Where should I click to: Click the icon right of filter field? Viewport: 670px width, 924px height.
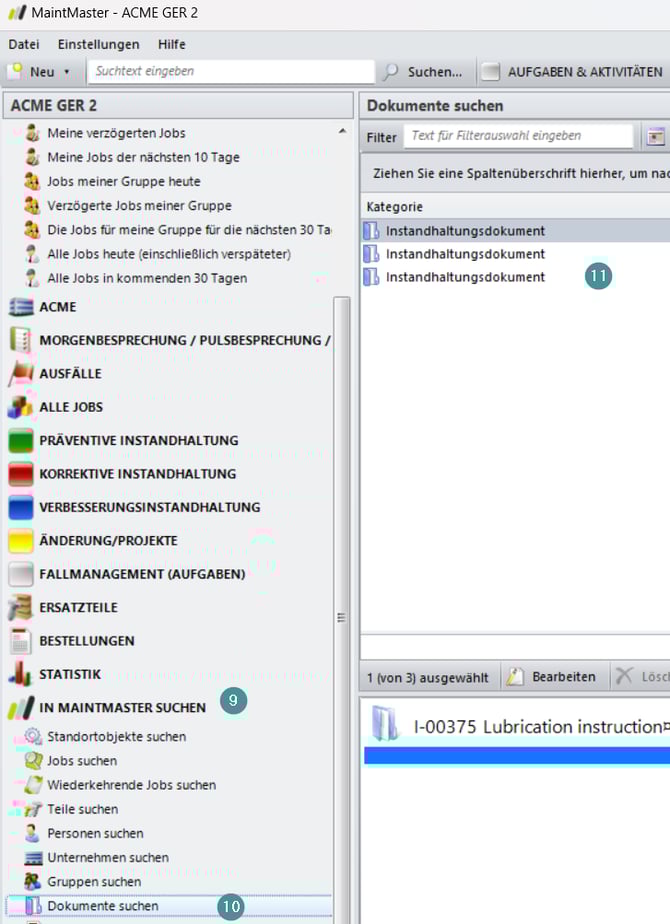[x=656, y=137]
